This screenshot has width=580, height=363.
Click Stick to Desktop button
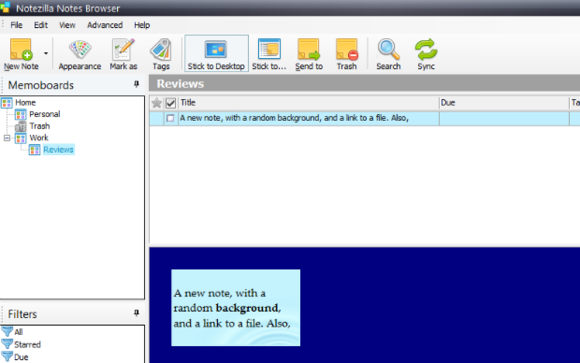coord(216,54)
